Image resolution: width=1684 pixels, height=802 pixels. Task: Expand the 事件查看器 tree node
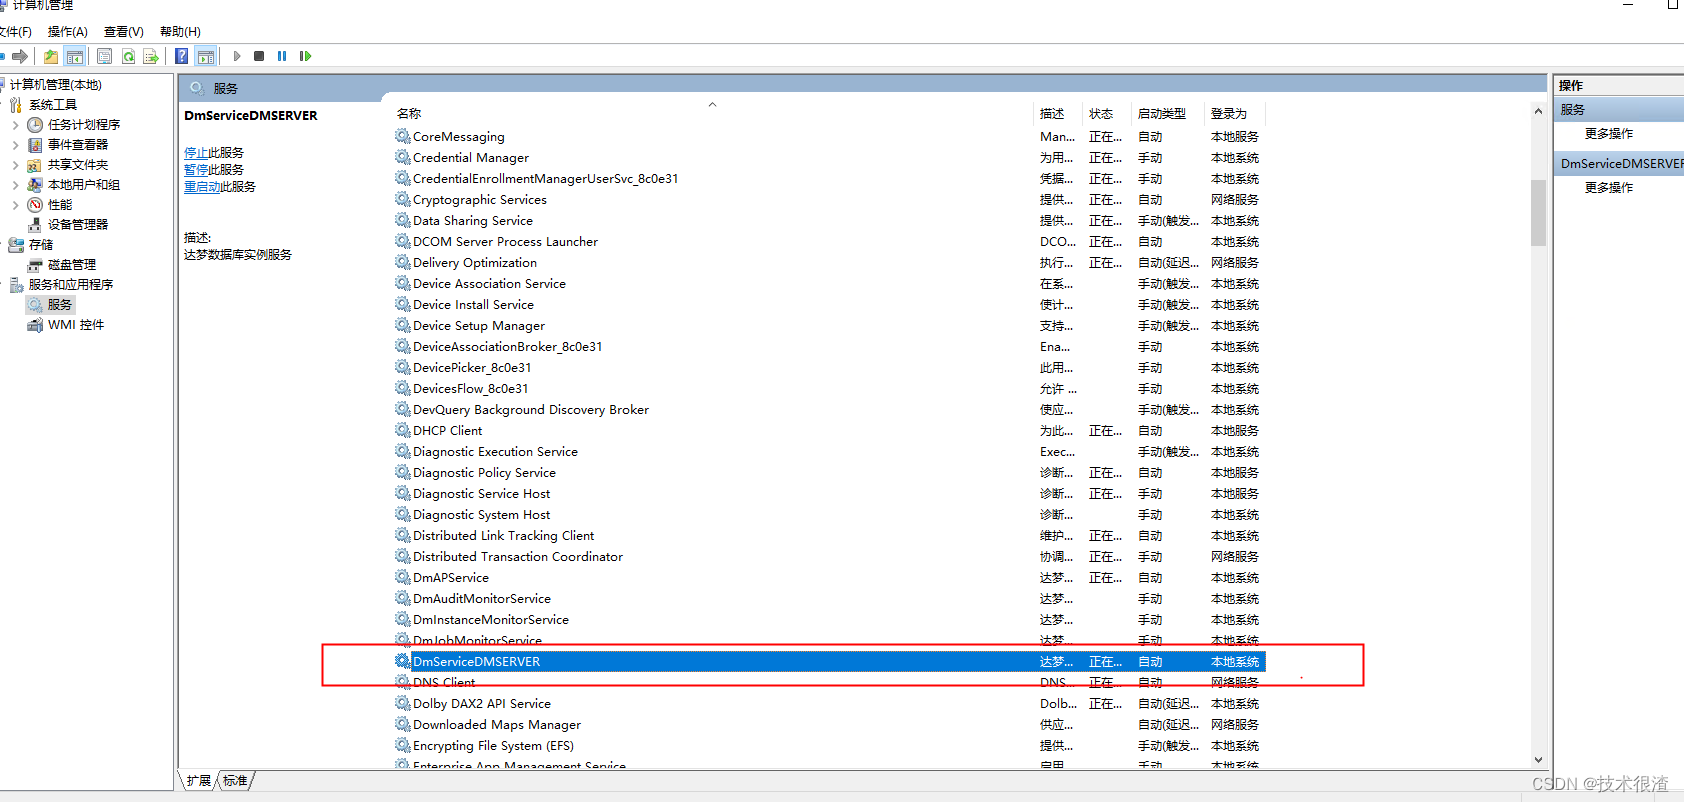point(15,145)
